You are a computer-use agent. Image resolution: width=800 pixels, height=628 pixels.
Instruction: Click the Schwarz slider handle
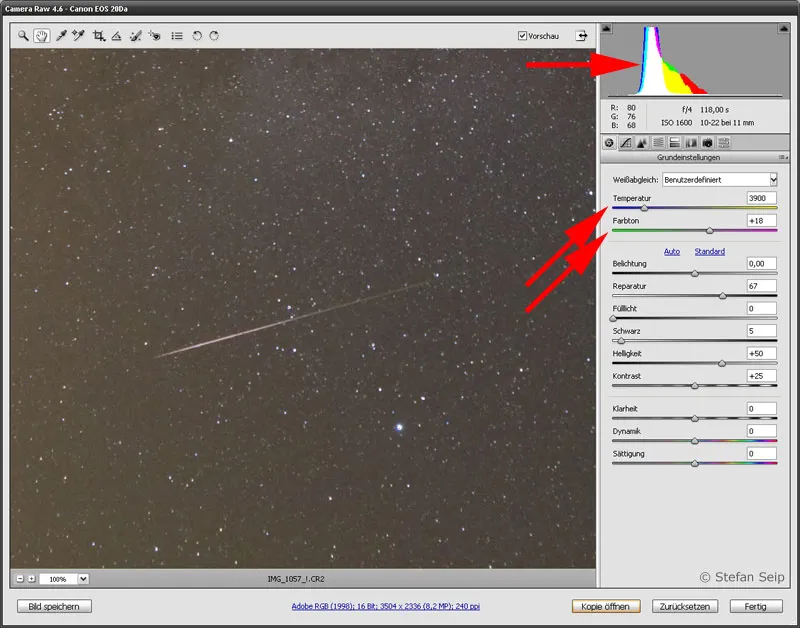[621, 341]
